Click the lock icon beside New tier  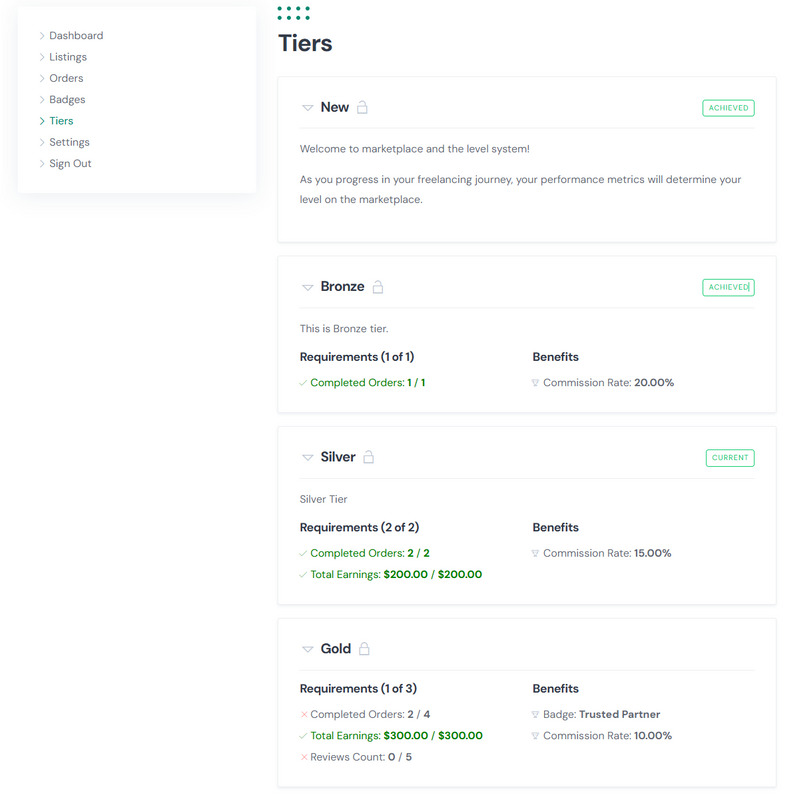click(x=362, y=107)
